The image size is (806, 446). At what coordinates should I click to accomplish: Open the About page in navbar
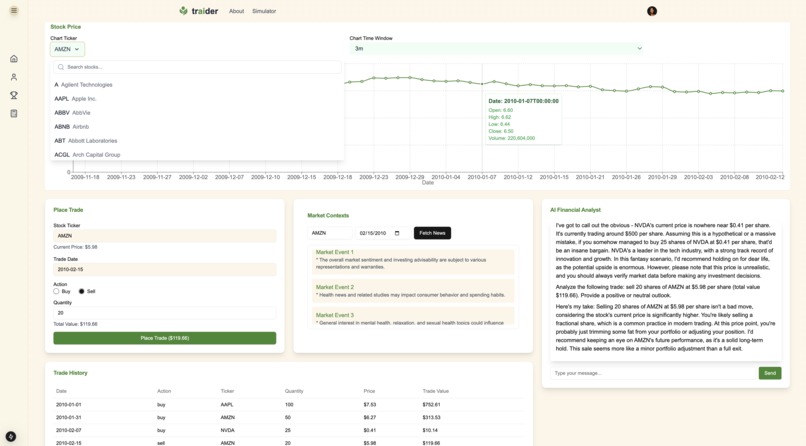coord(236,11)
